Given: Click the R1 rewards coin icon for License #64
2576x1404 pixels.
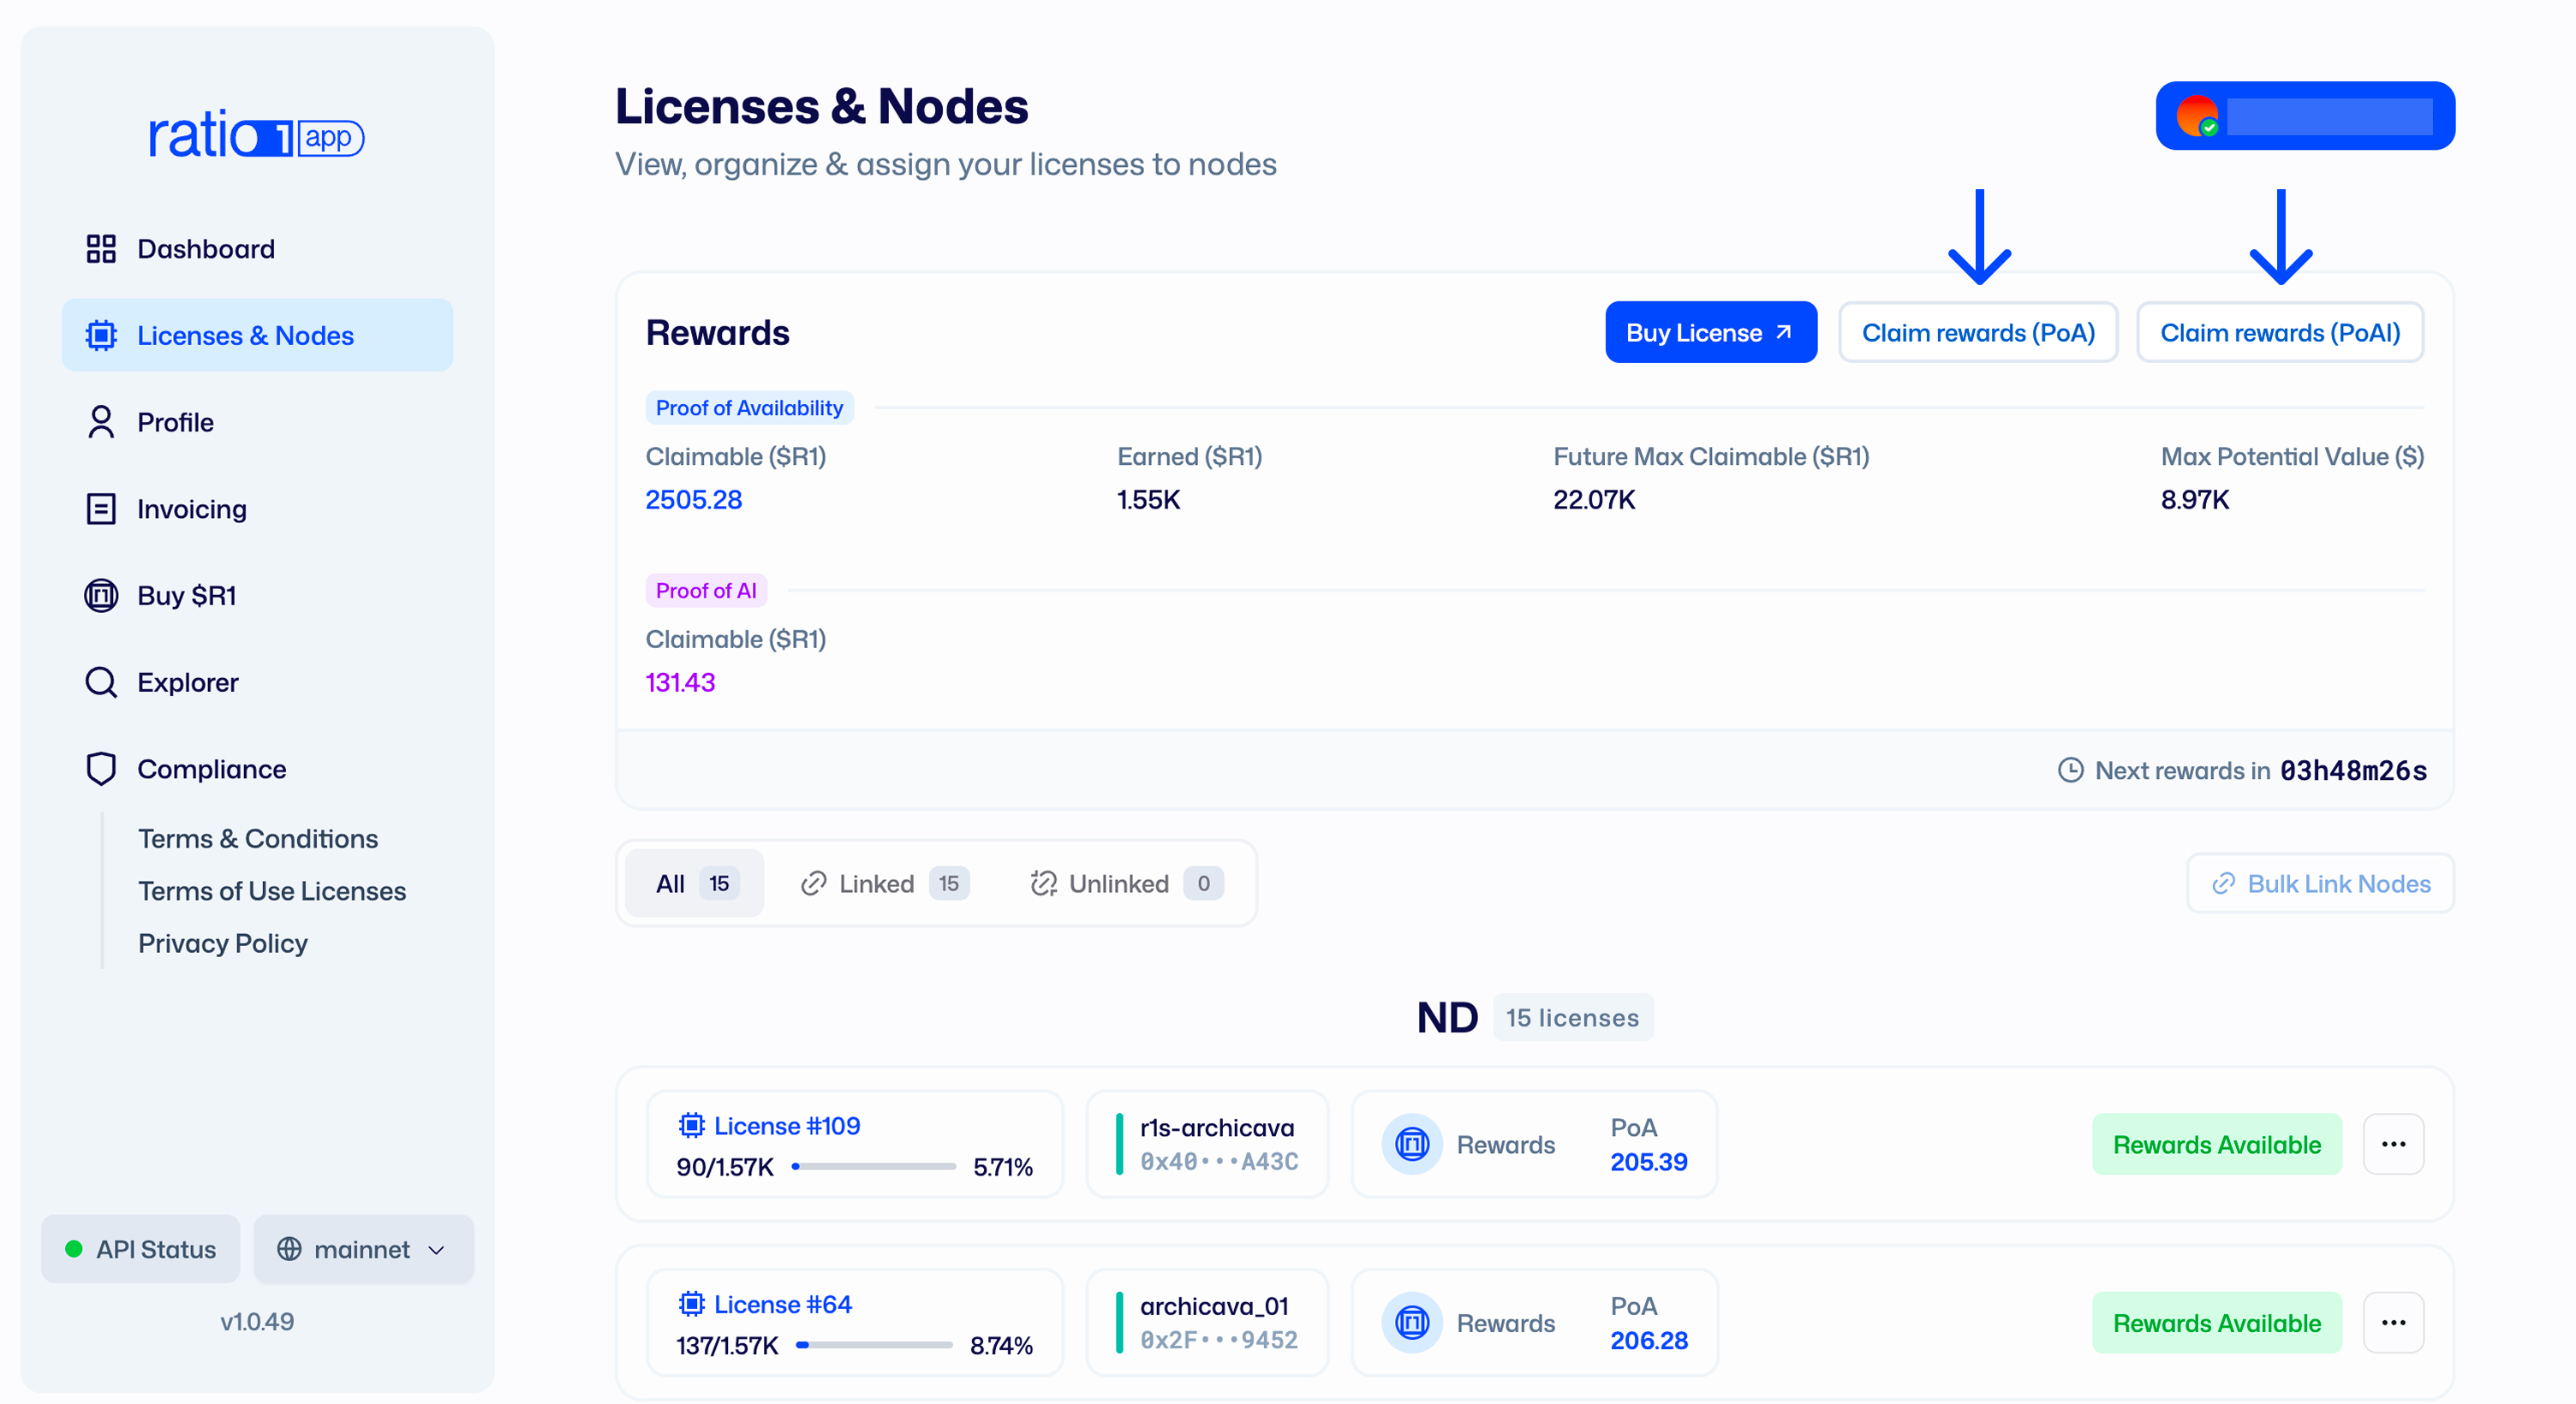Looking at the screenshot, I should (1412, 1323).
